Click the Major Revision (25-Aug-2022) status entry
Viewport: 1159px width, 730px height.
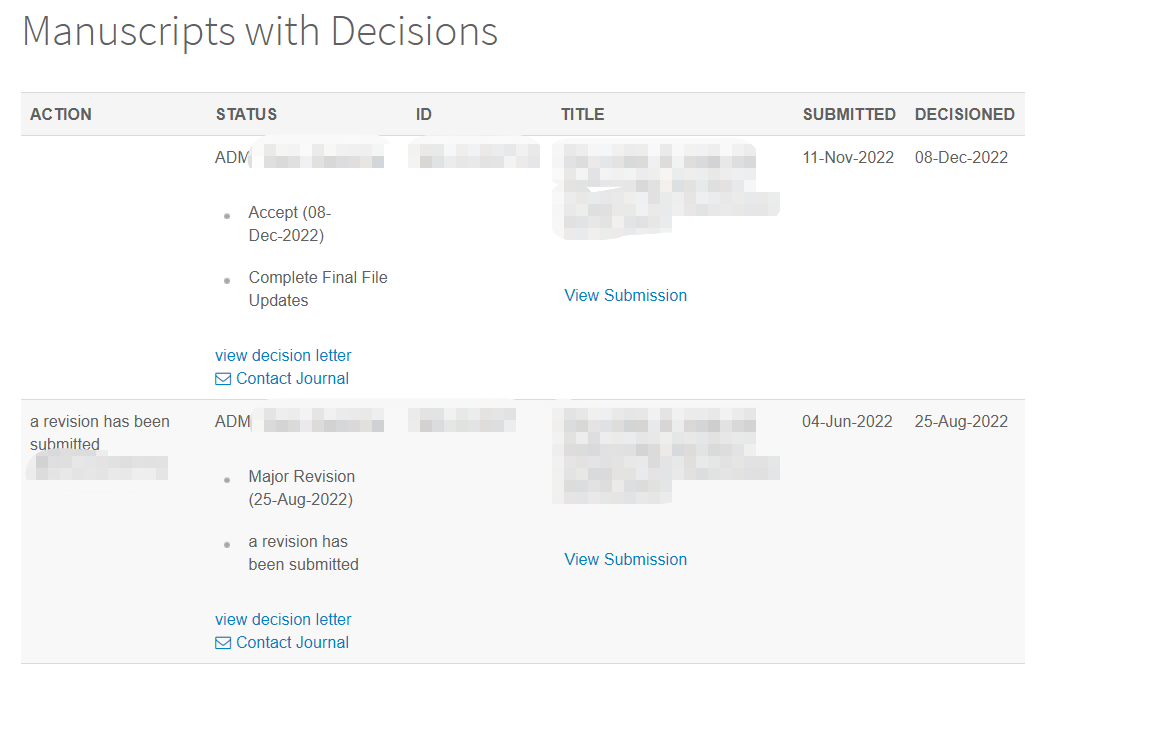[301, 488]
